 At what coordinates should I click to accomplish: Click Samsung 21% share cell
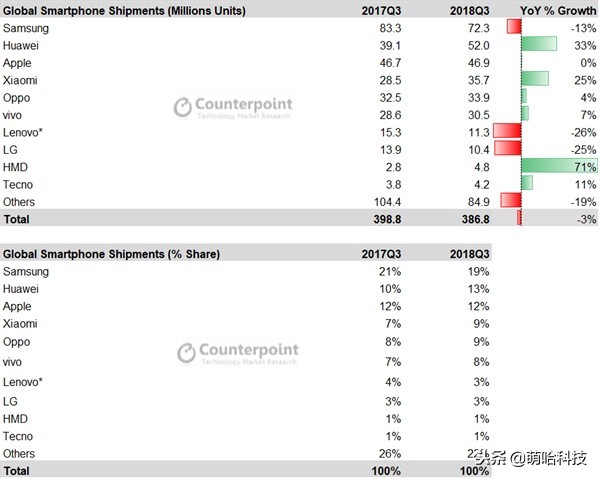coord(389,272)
